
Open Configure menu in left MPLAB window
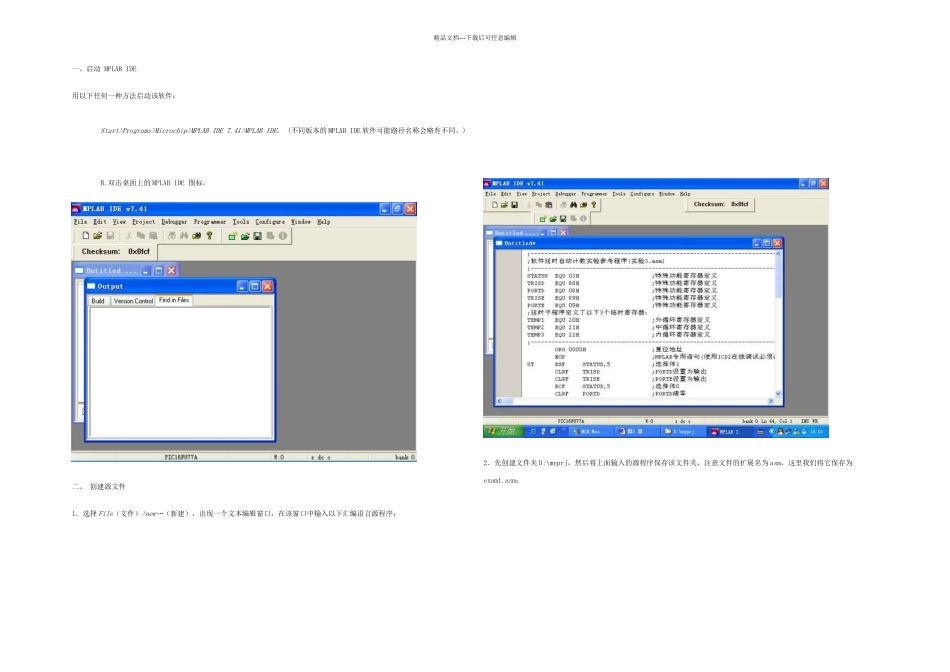point(270,222)
